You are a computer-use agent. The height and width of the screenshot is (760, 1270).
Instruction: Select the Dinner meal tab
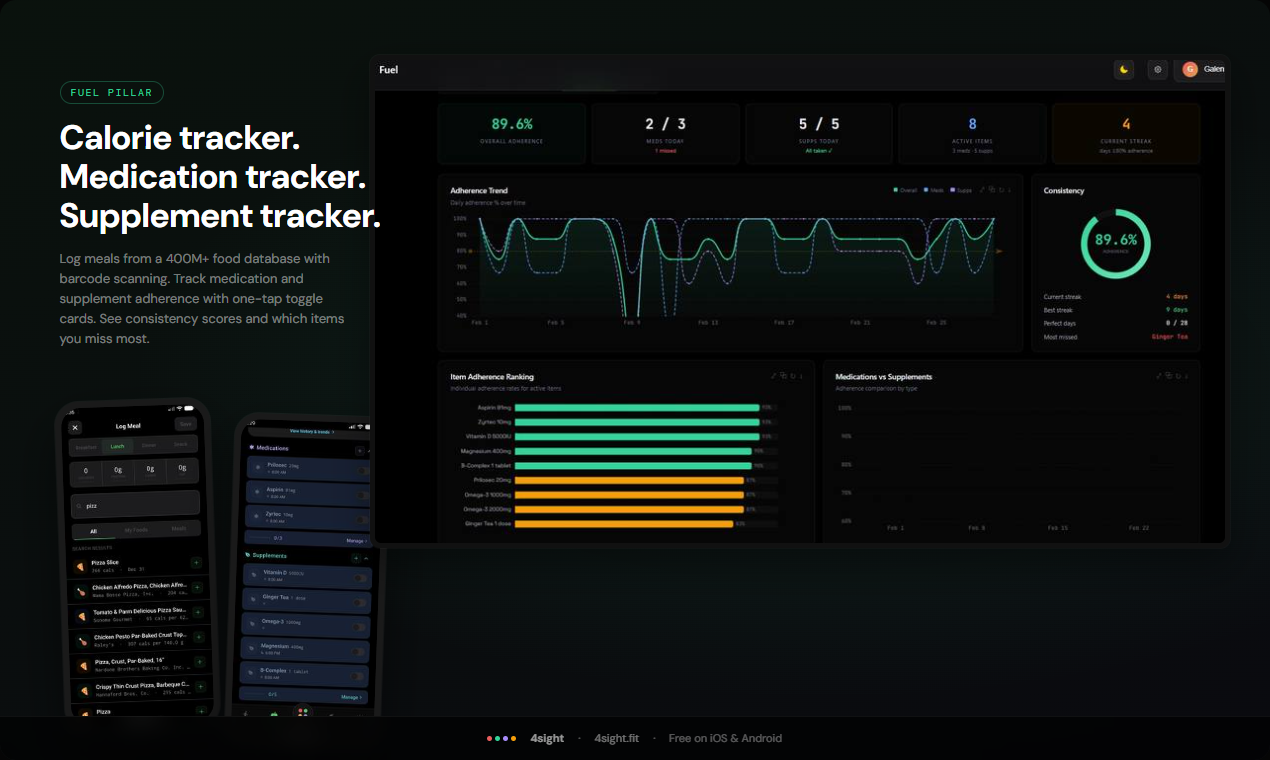coord(149,445)
